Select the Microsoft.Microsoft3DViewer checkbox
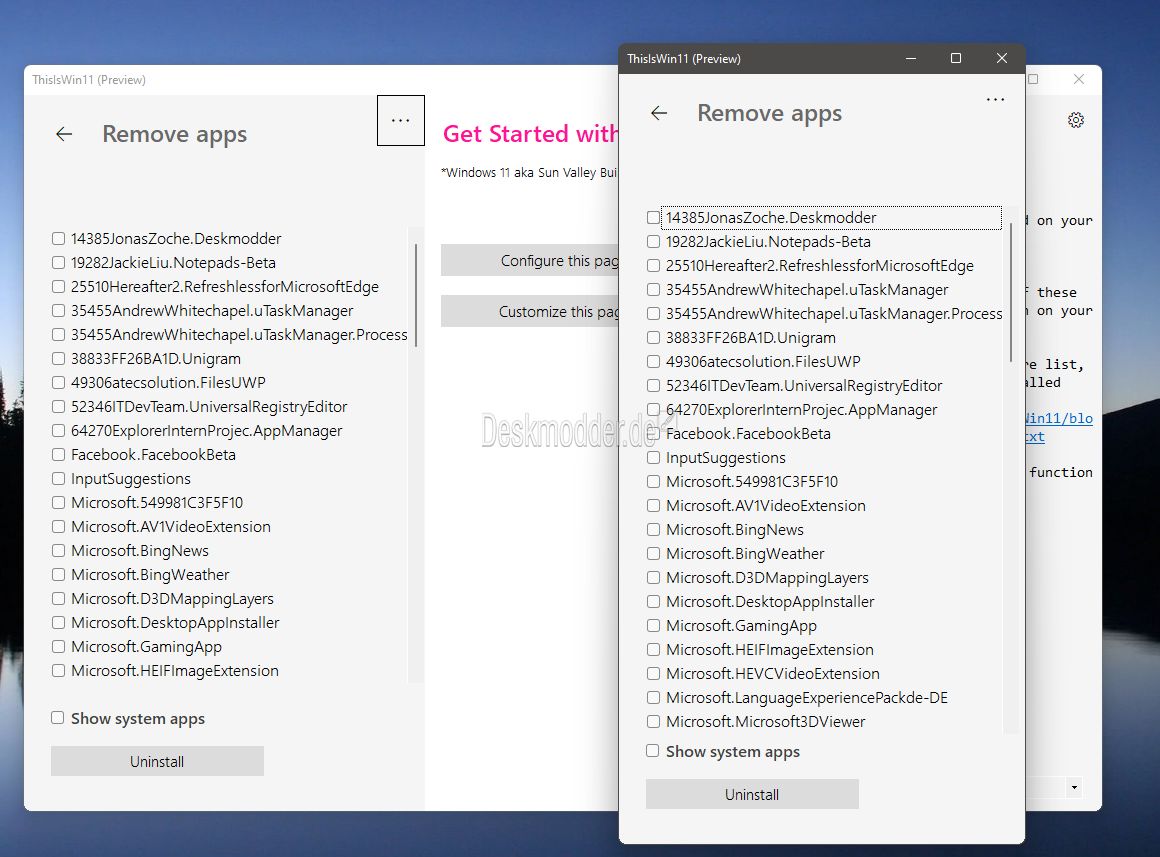This screenshot has width=1160, height=857. (653, 721)
